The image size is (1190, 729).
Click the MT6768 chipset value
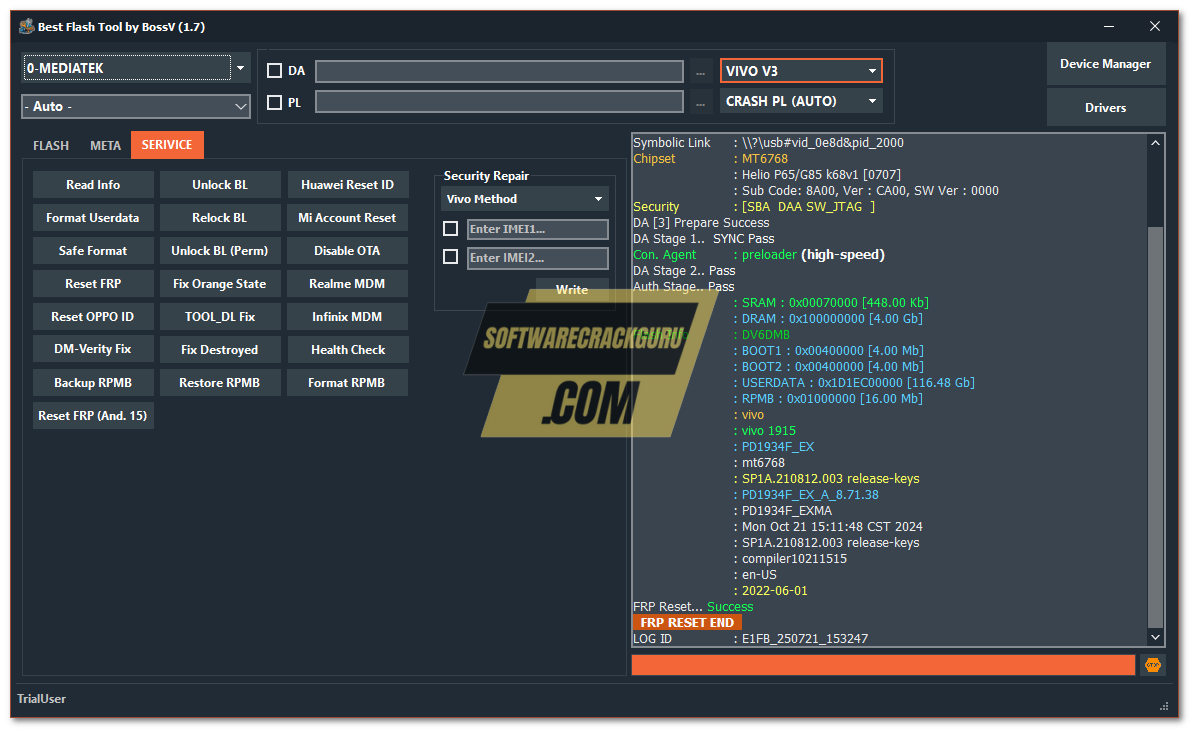click(764, 159)
